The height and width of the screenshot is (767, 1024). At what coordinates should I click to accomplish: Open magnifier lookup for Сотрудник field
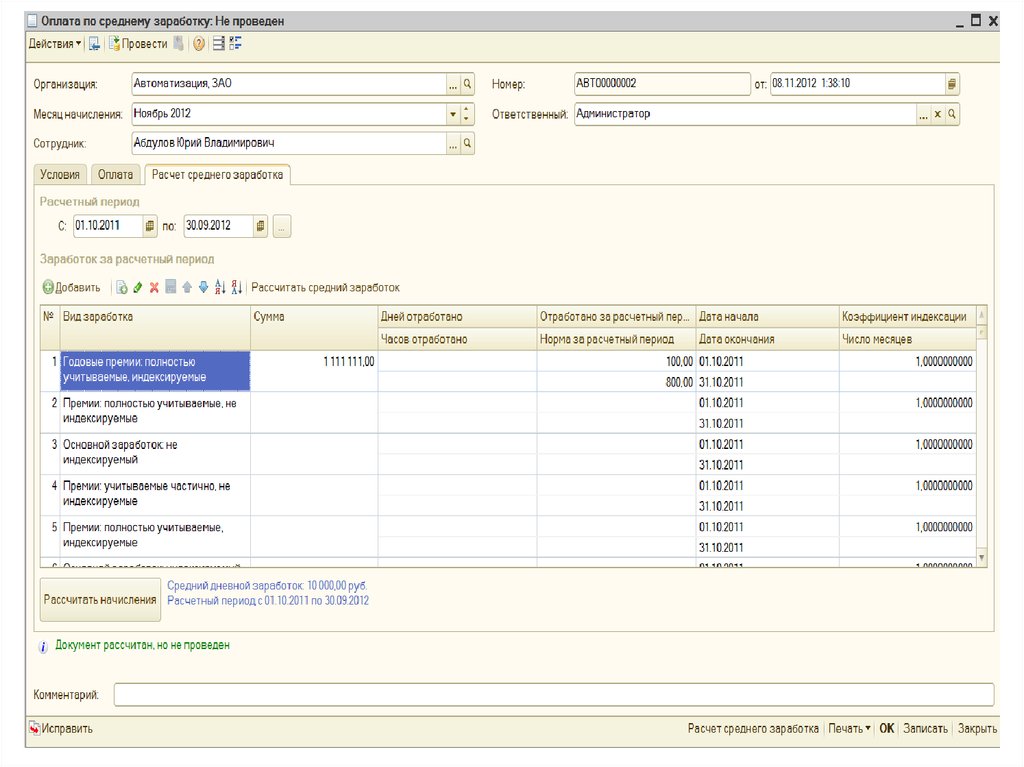click(467, 144)
